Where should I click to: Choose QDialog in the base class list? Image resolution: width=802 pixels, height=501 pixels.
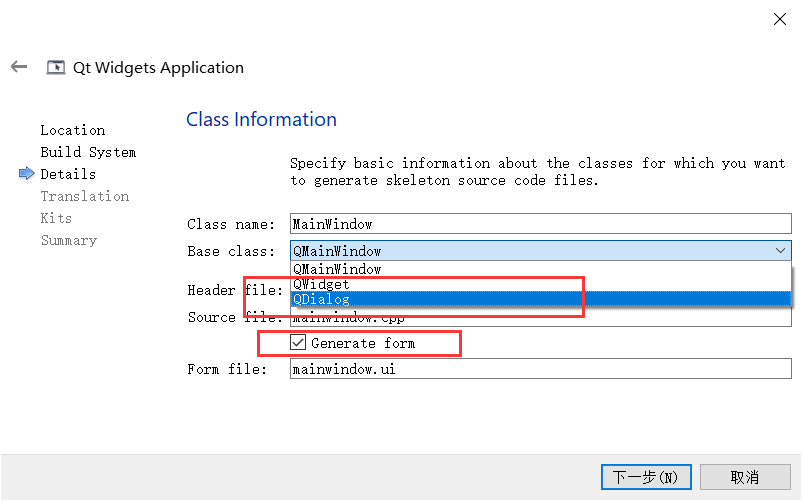coord(540,299)
